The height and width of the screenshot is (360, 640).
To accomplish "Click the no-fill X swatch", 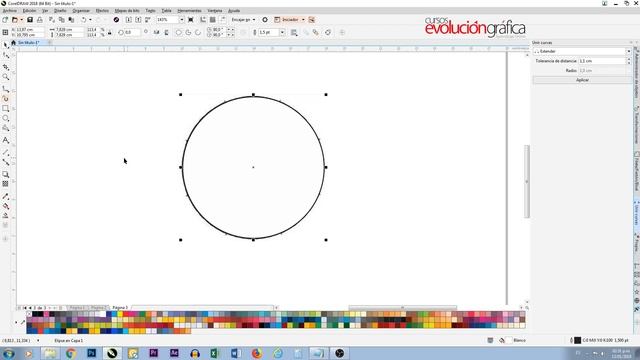I will 29,314.
